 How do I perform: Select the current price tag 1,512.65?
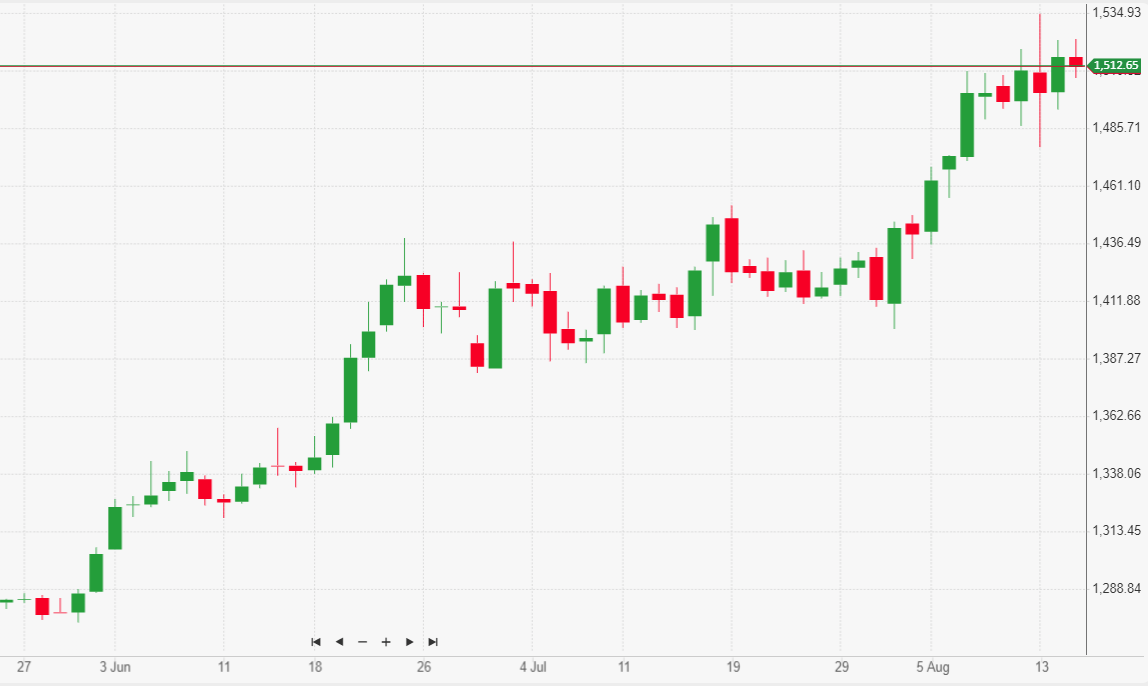point(1115,66)
